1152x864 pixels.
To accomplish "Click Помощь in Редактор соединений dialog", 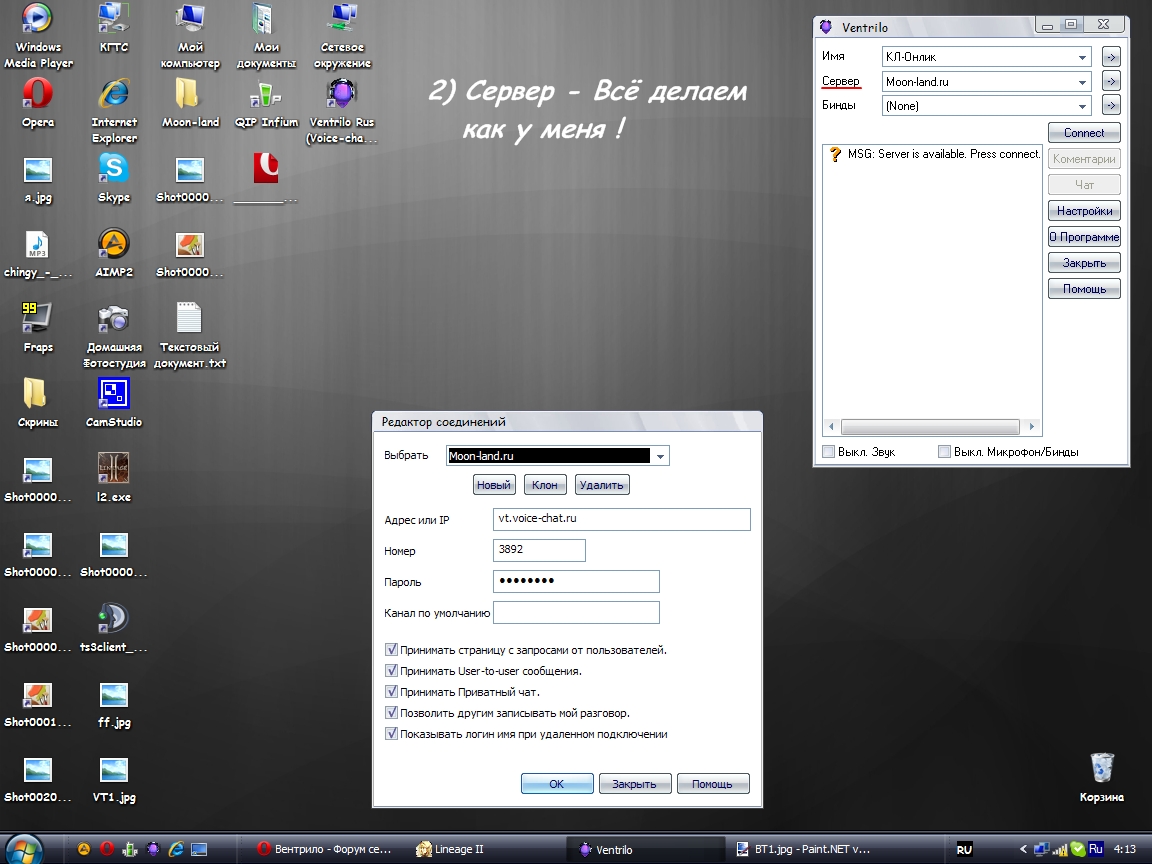I will (713, 784).
